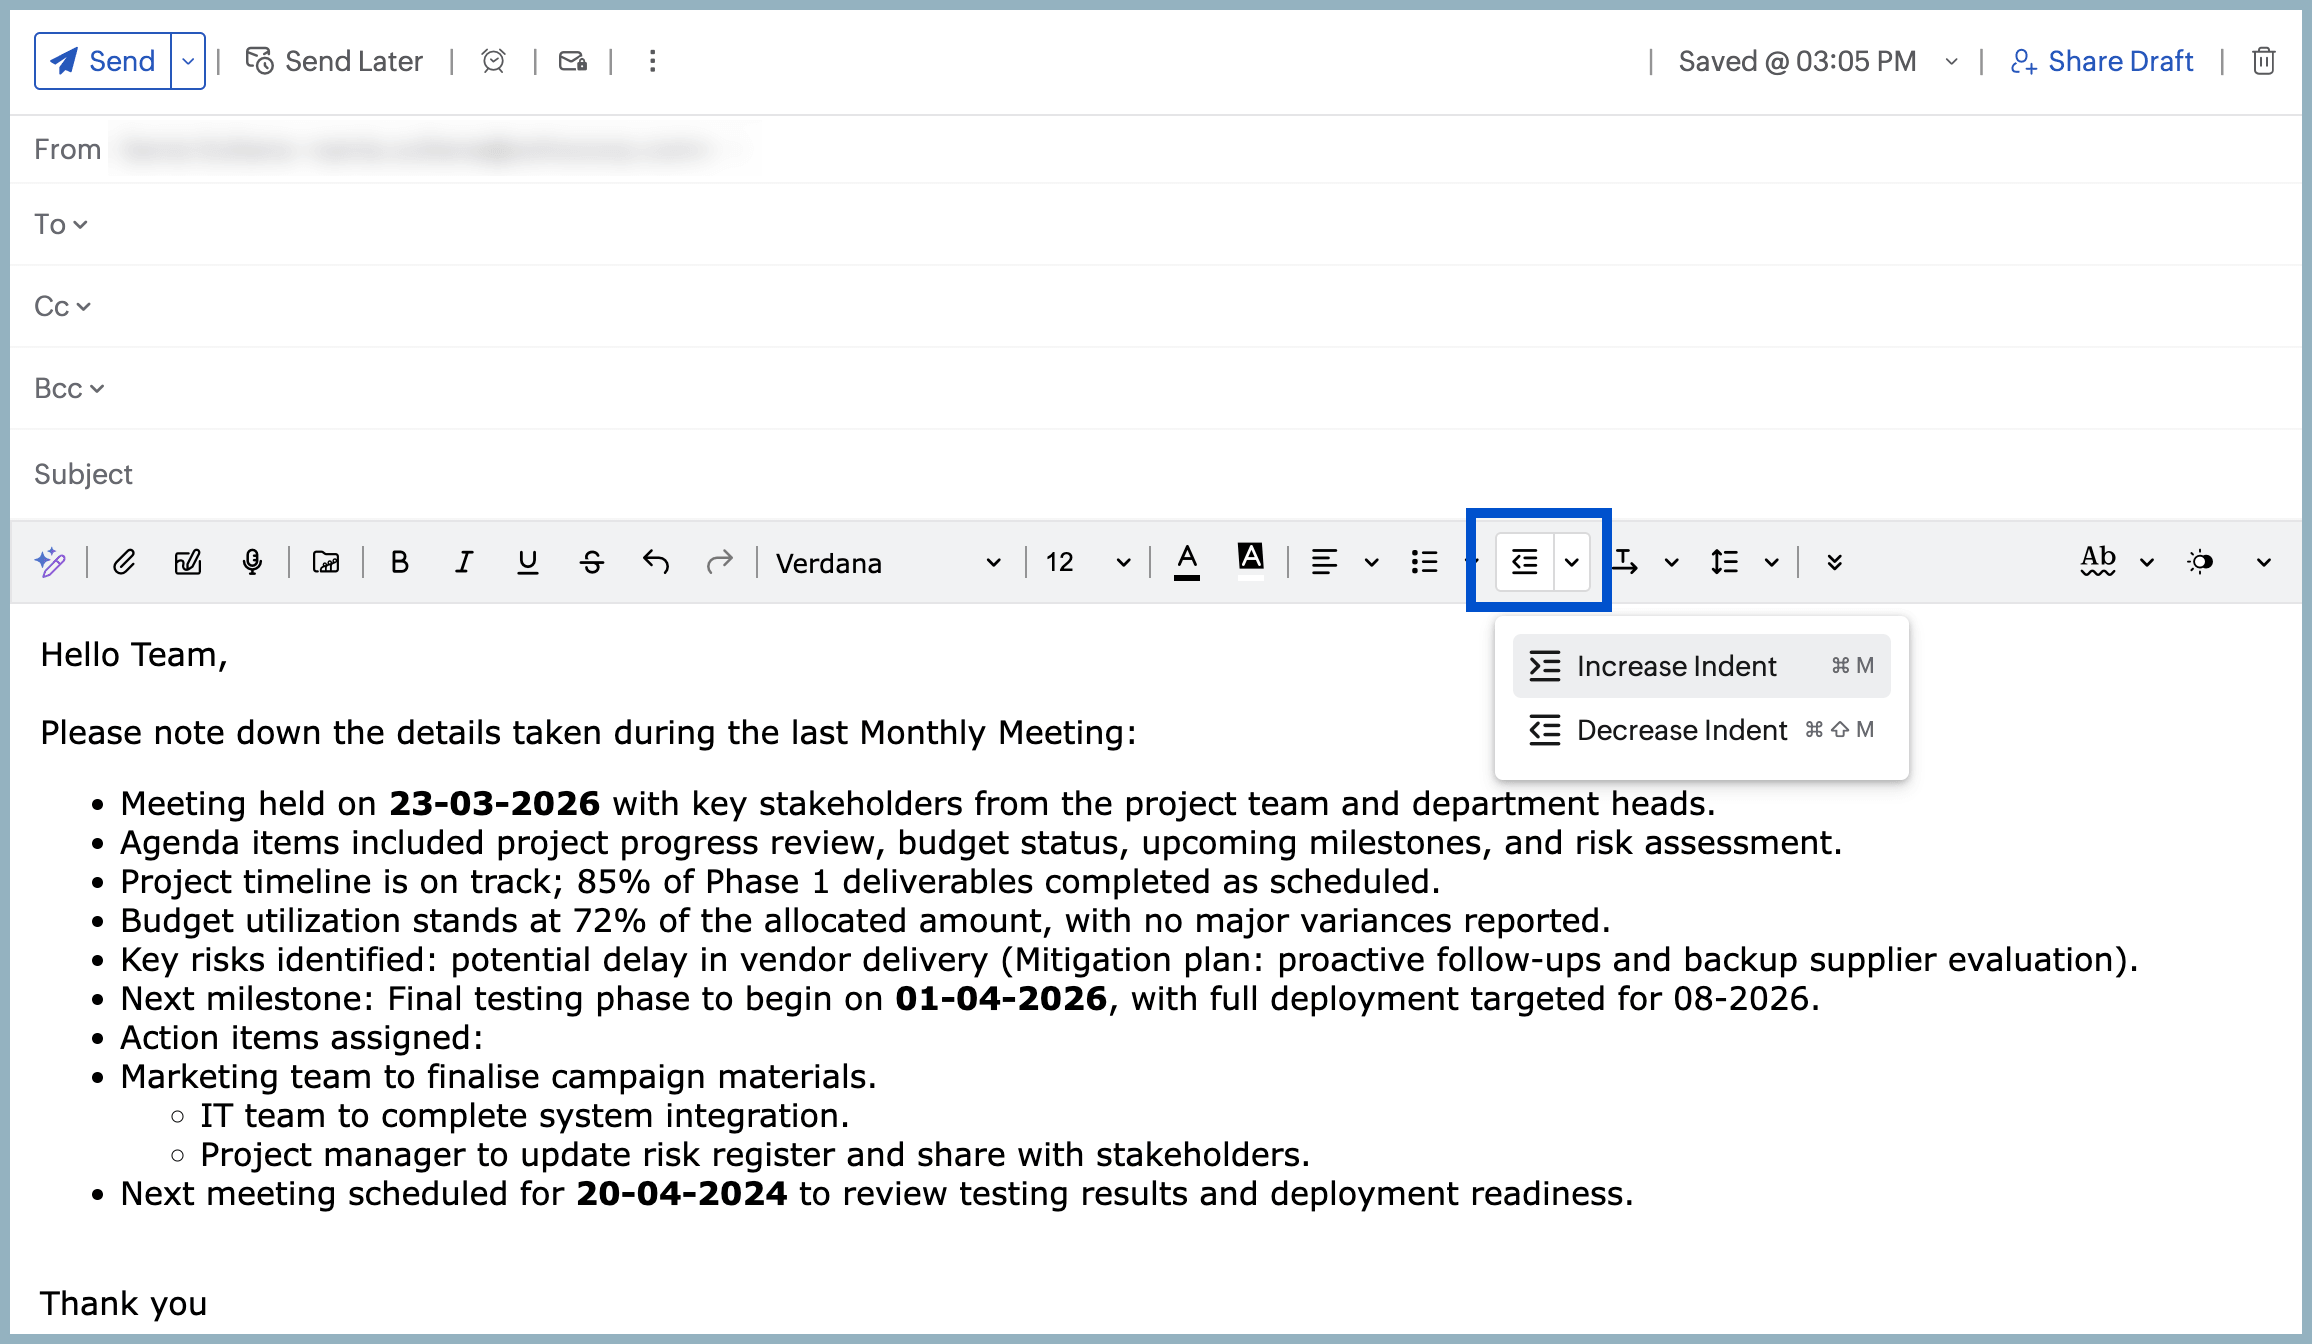Click the insert signature pen icon
The width and height of the screenshot is (2312, 1344).
pyautogui.click(x=188, y=562)
